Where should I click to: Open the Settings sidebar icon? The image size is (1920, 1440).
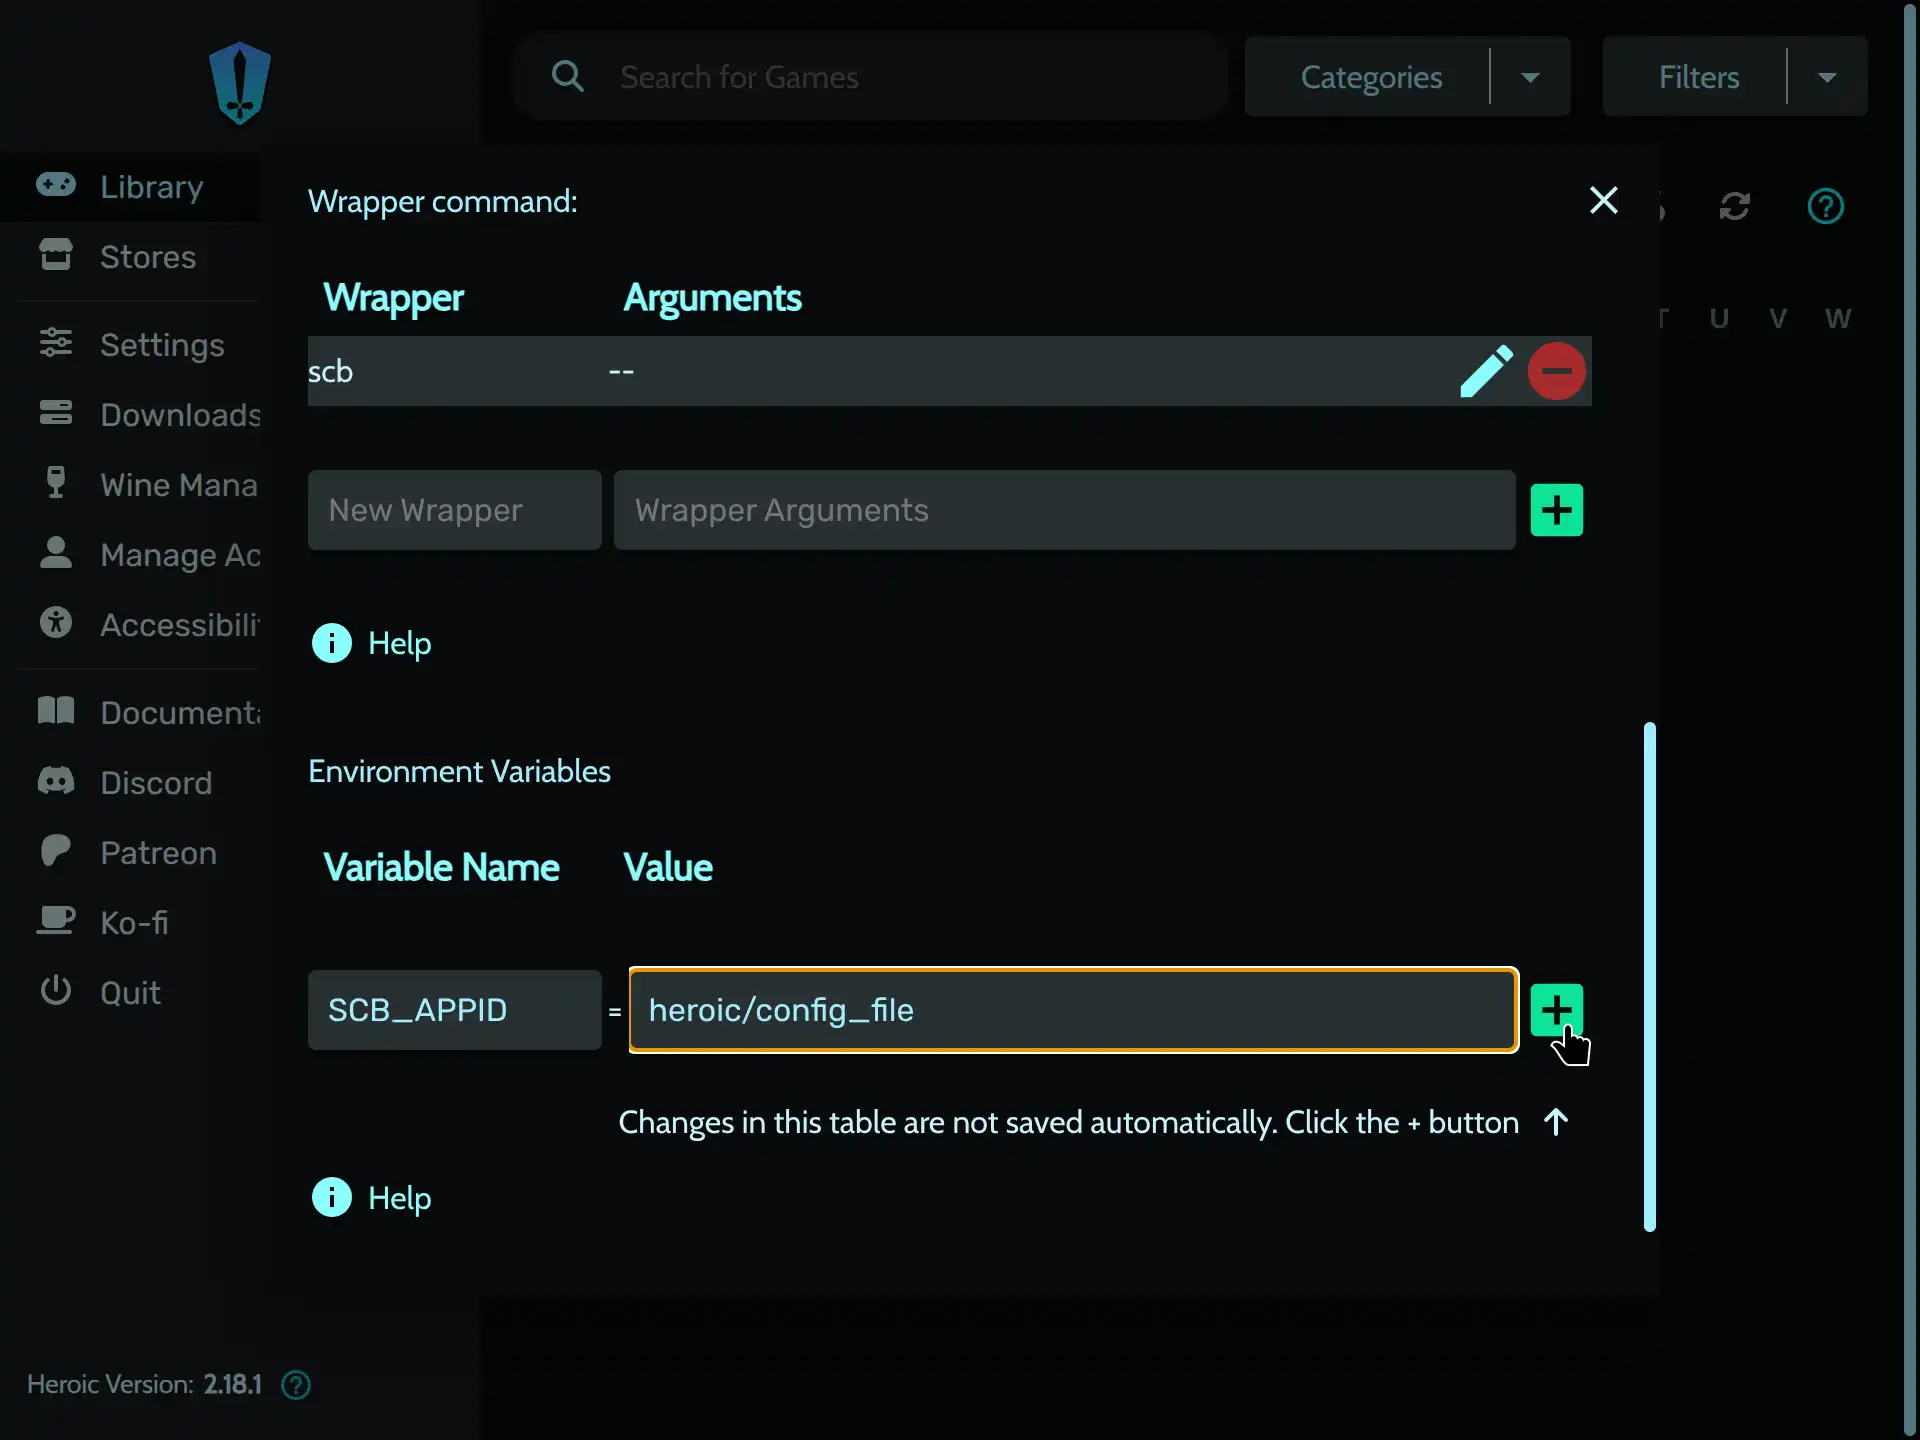coord(55,344)
